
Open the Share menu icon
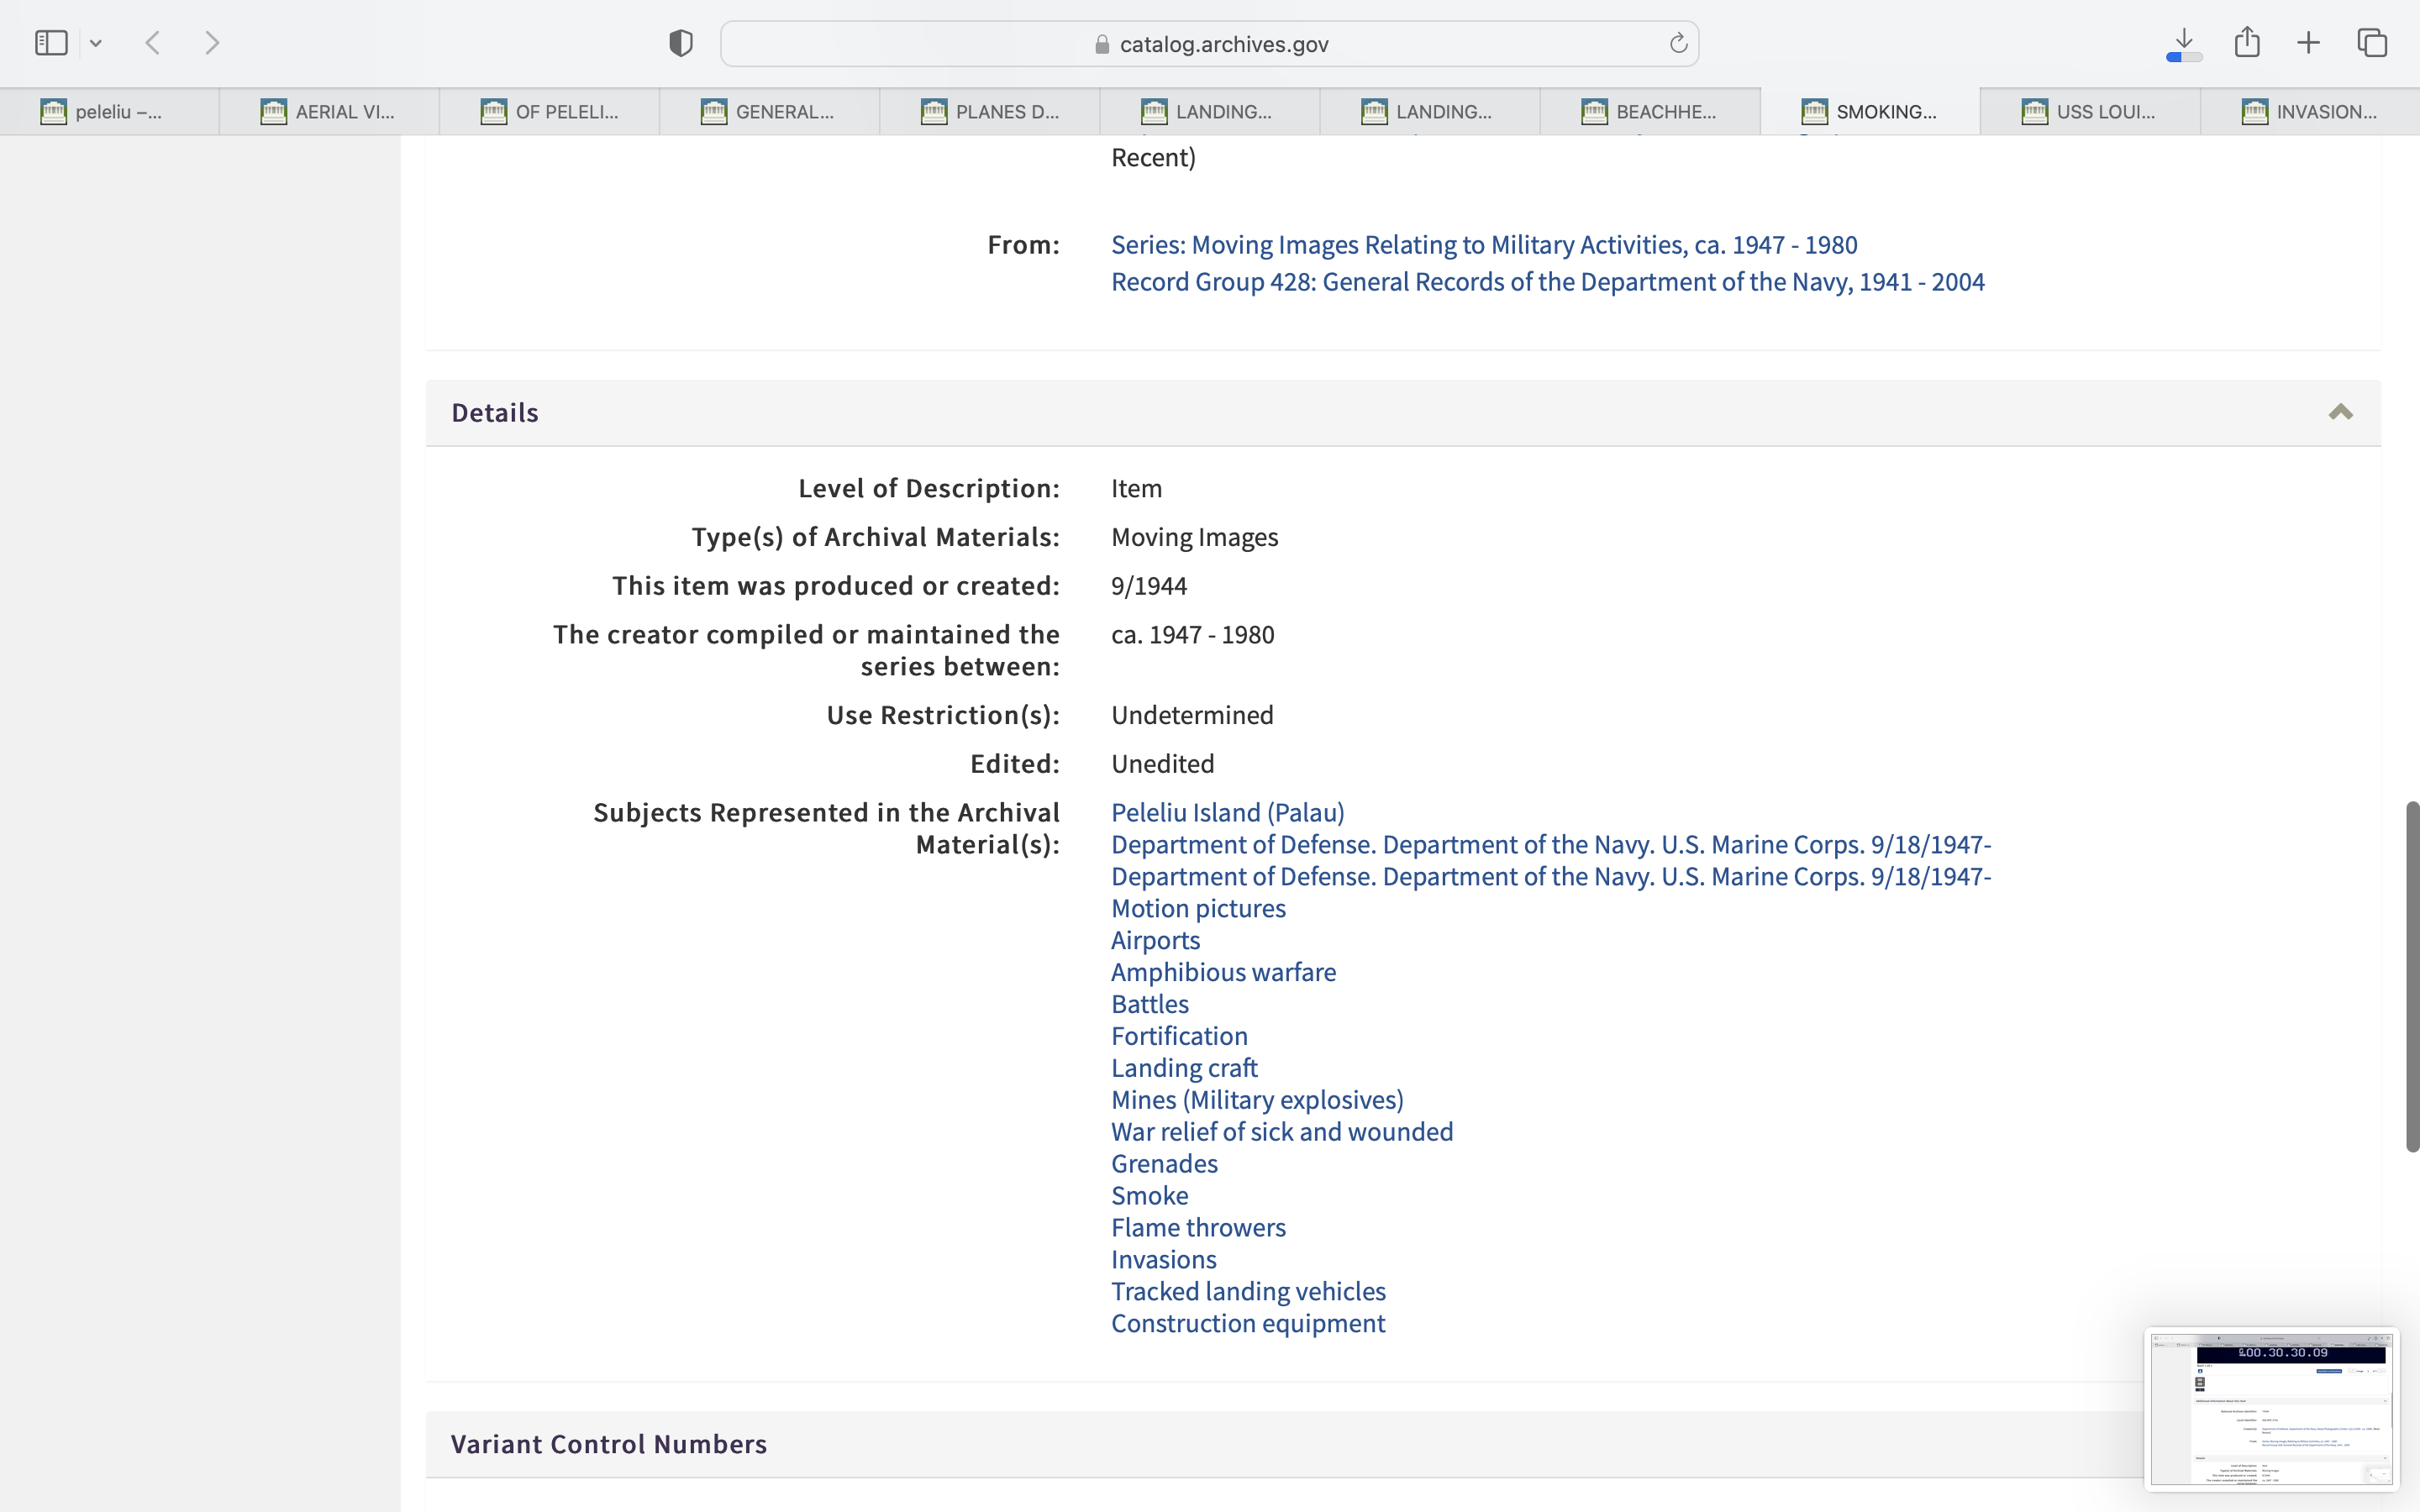point(2247,43)
